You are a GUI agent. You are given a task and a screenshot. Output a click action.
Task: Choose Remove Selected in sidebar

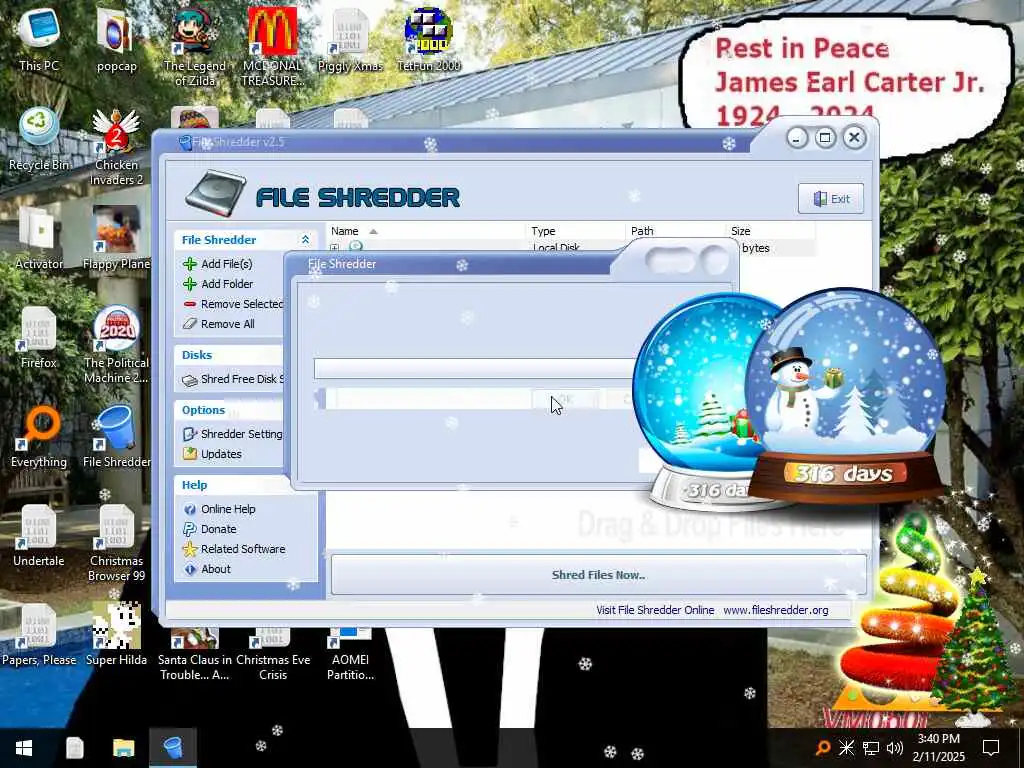[x=233, y=304]
